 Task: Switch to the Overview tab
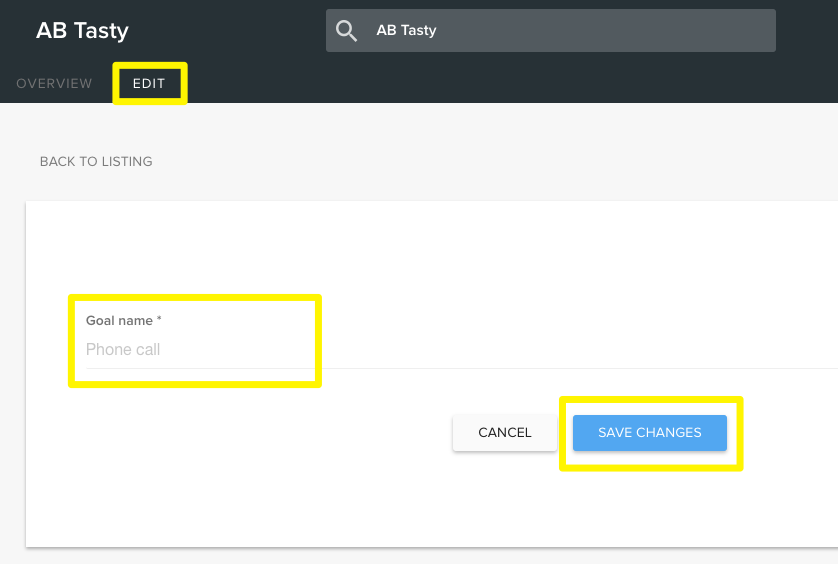click(x=54, y=83)
